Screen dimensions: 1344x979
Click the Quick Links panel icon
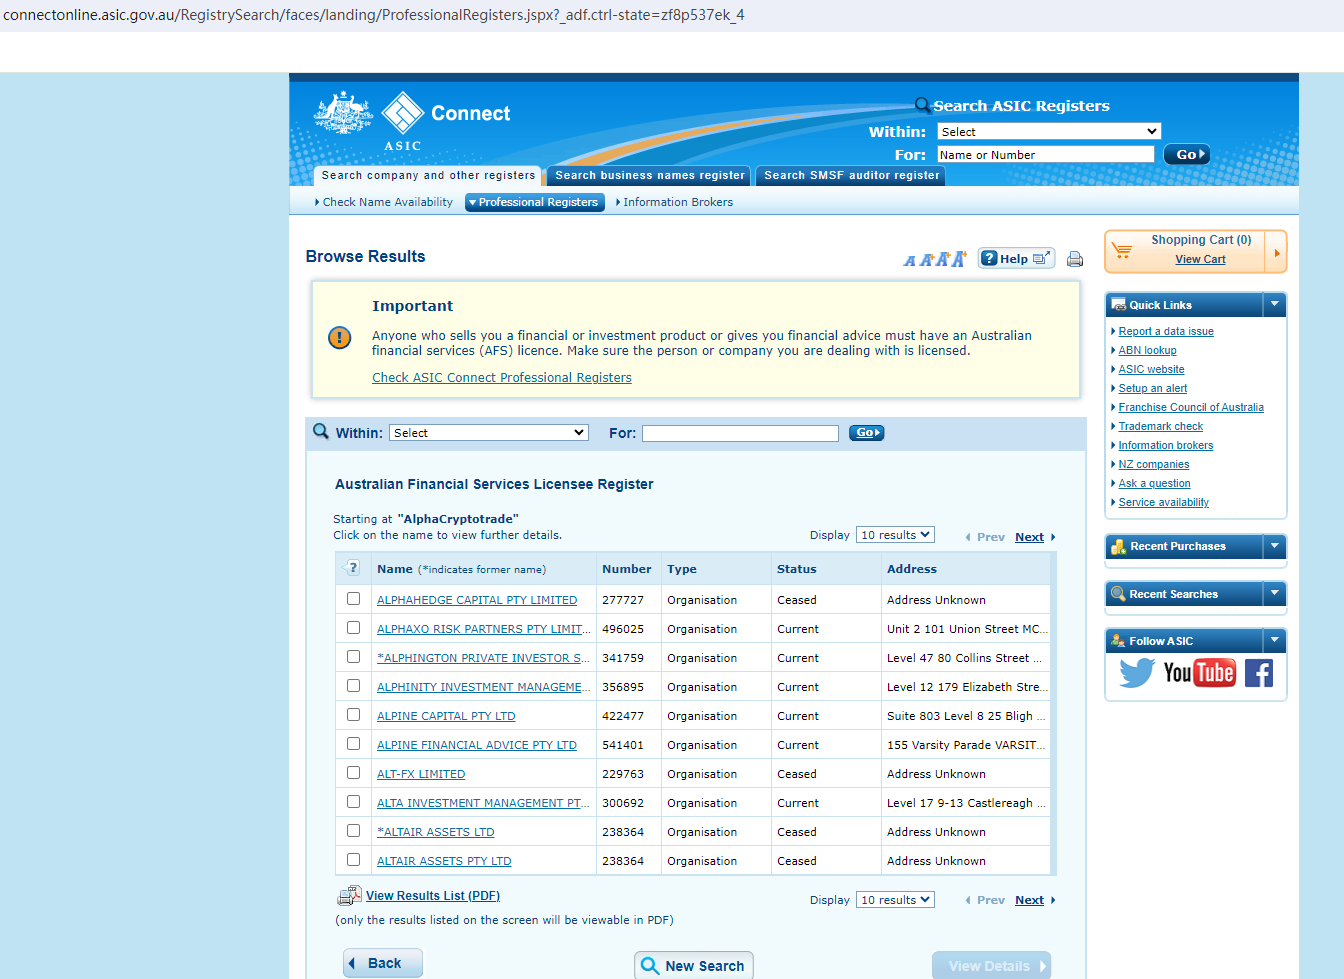coord(1119,305)
